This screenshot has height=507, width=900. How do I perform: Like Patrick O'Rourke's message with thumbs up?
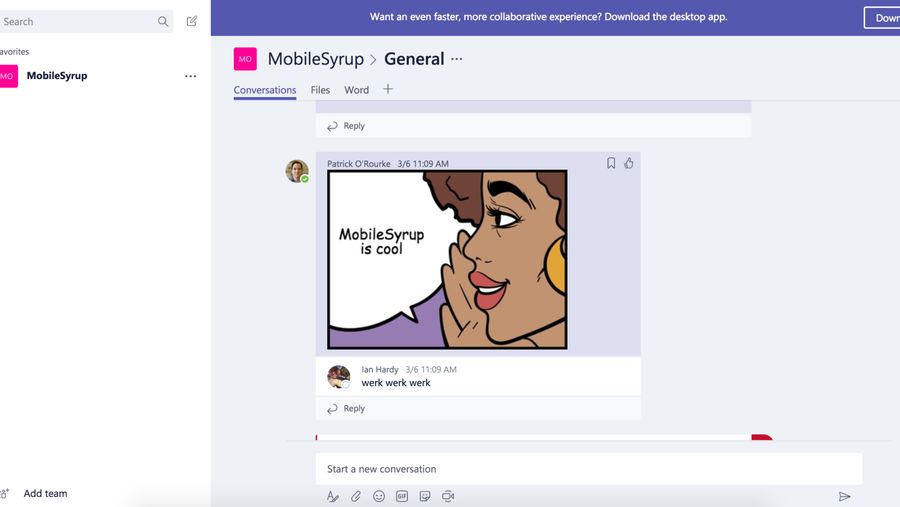629,163
